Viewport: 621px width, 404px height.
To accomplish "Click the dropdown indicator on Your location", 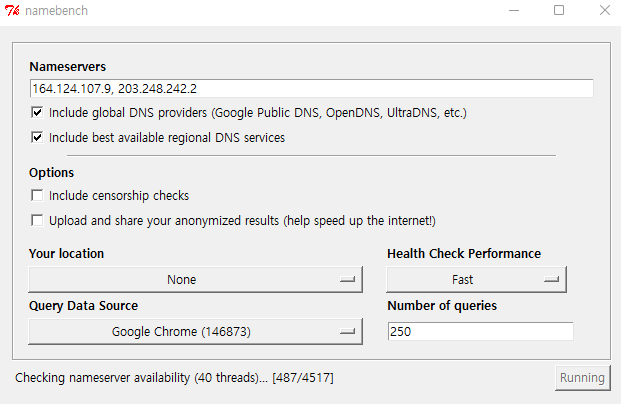I will (x=347, y=280).
